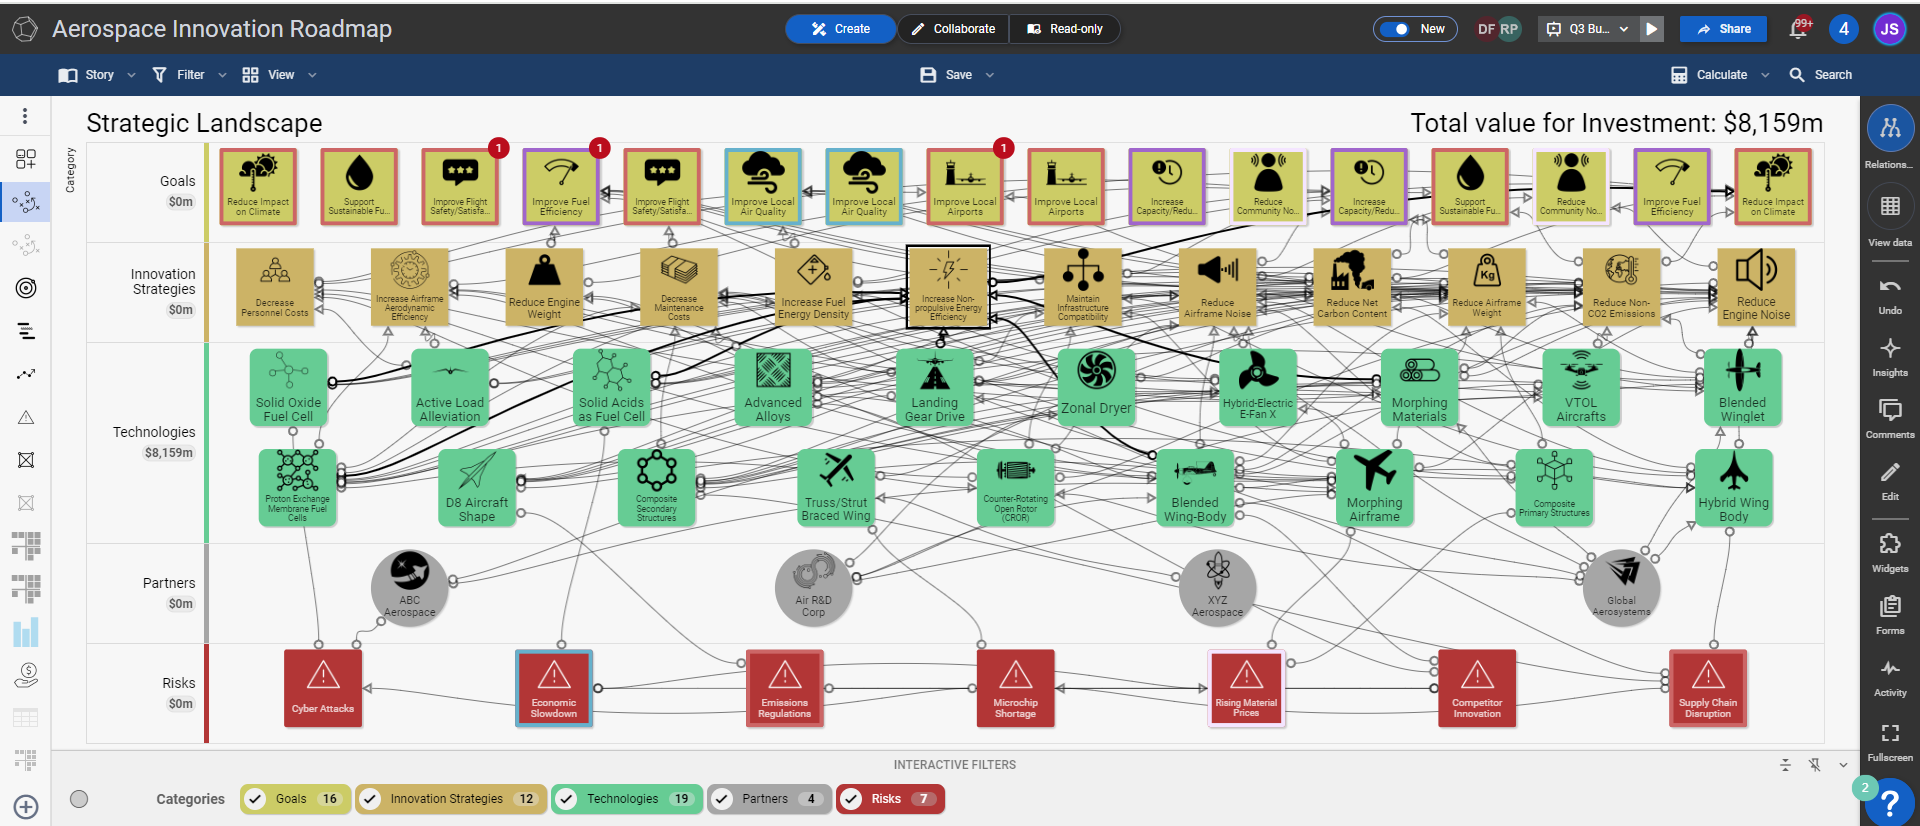Select the bar chart view in left sidebar
1920x826 pixels.
click(26, 632)
